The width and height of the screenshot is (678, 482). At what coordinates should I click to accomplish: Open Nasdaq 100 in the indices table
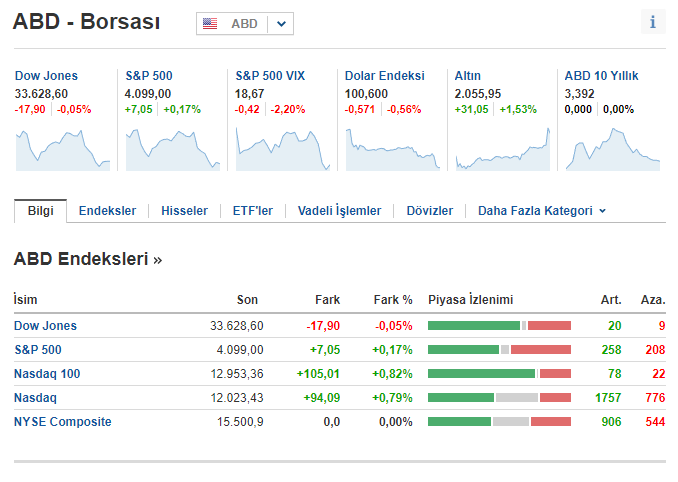47,374
